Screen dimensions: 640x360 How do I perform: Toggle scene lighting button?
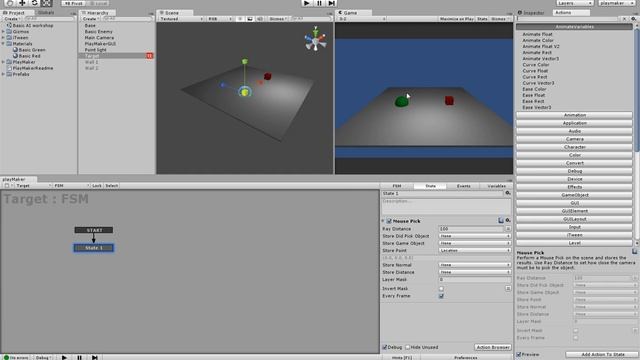[240, 19]
